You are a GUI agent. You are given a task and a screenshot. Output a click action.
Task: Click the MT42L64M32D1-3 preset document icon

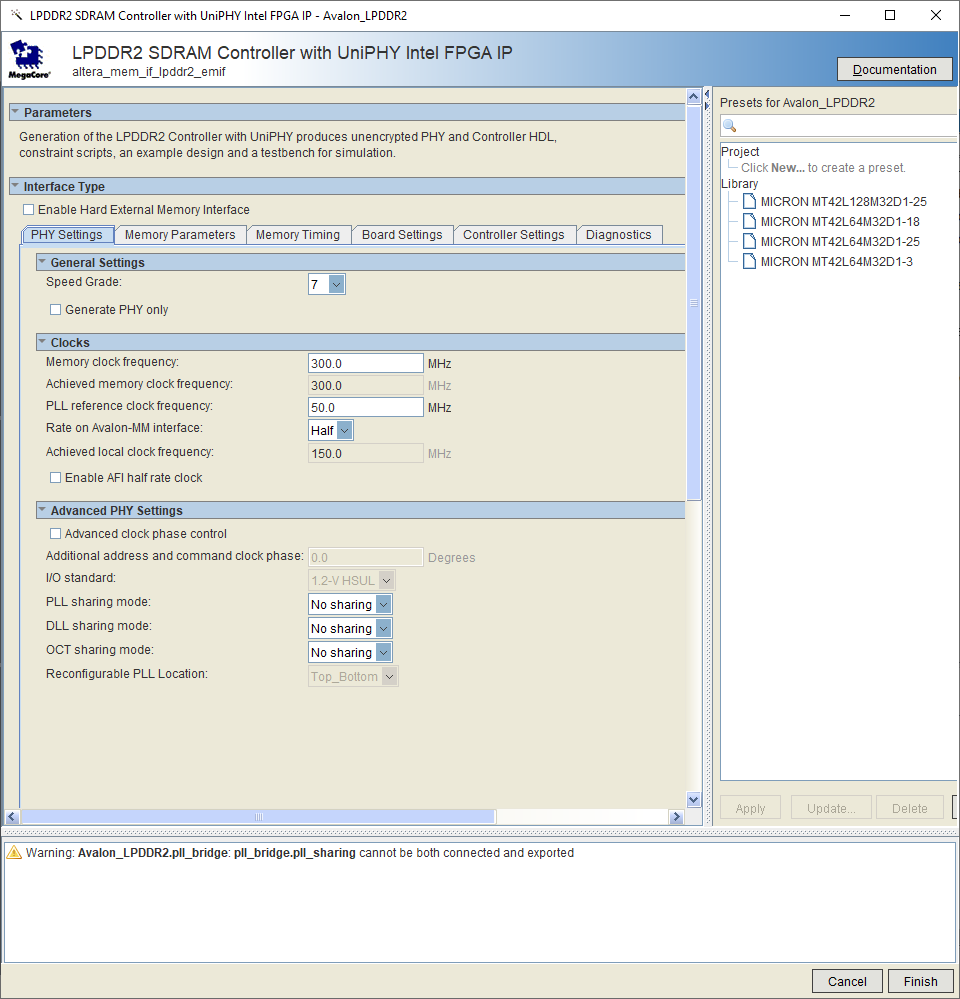pos(749,261)
